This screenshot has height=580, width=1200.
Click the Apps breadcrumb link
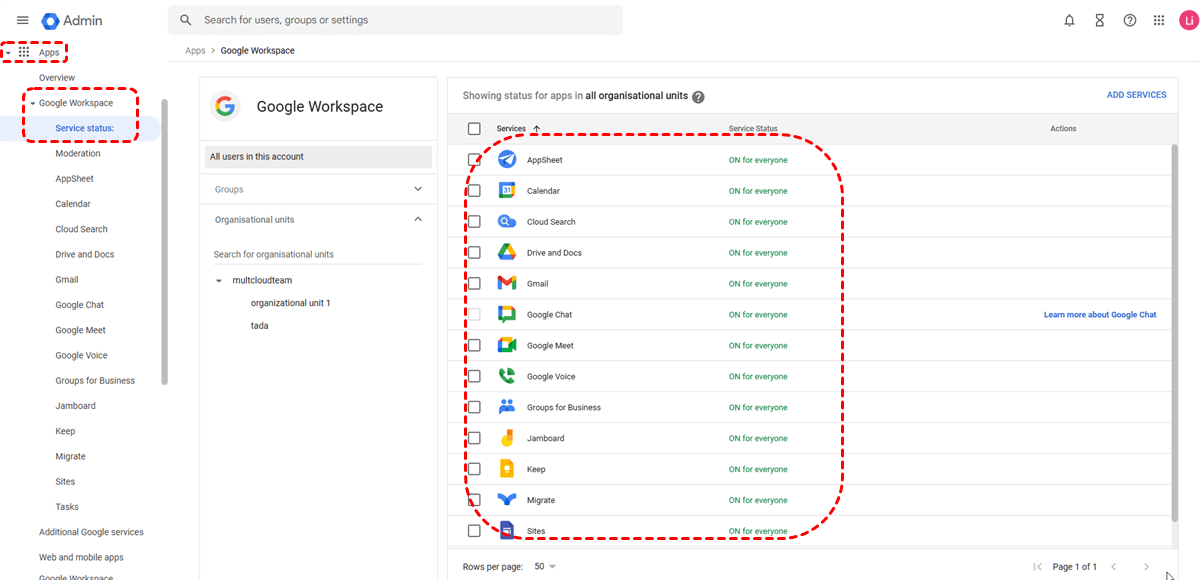coord(195,51)
